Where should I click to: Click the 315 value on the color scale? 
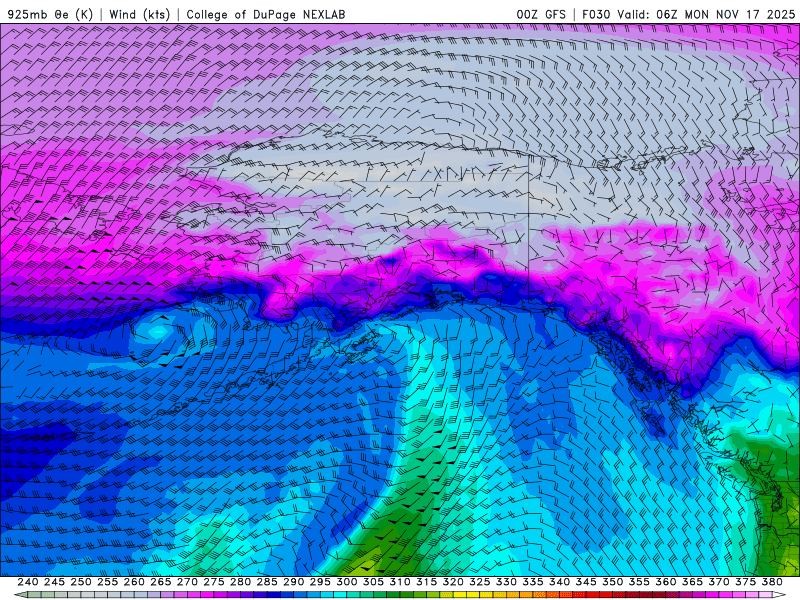[x=427, y=582]
